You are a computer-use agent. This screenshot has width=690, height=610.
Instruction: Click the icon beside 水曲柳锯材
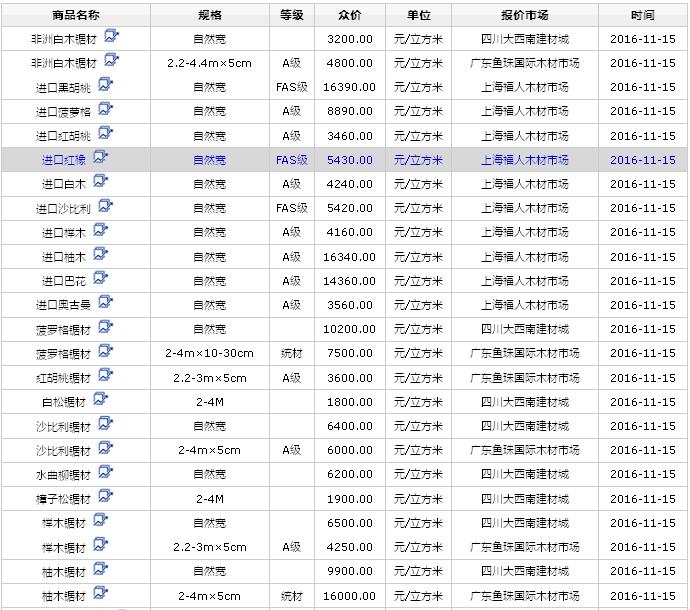[105, 473]
